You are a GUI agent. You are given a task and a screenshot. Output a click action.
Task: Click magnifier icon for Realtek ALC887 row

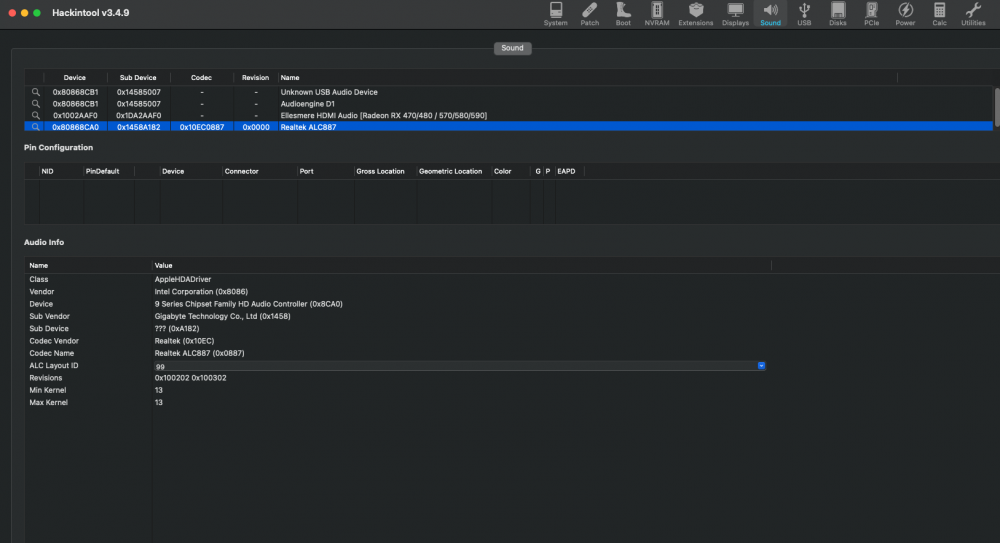(x=36, y=127)
